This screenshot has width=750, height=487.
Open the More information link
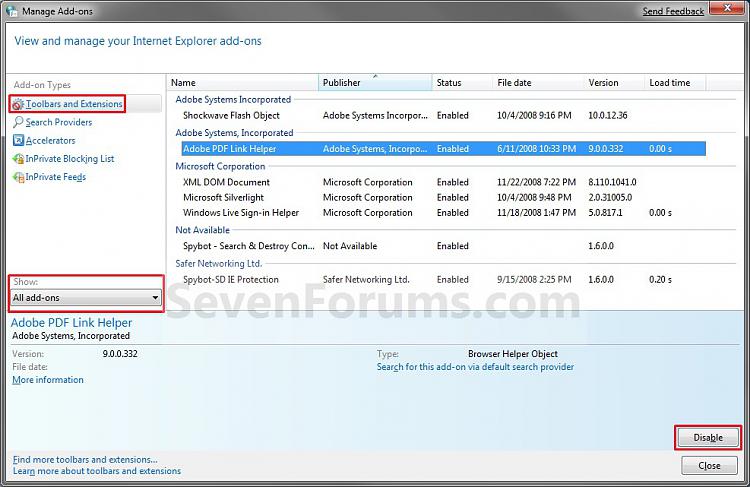click(x=48, y=380)
